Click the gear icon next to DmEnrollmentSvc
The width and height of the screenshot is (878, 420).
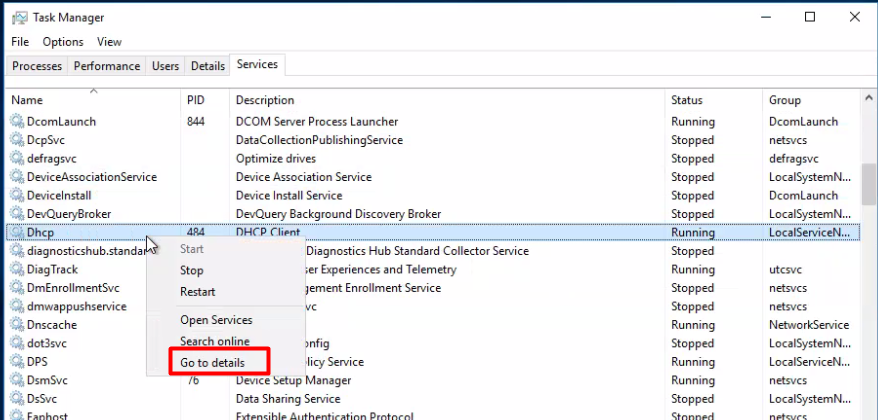(x=18, y=288)
